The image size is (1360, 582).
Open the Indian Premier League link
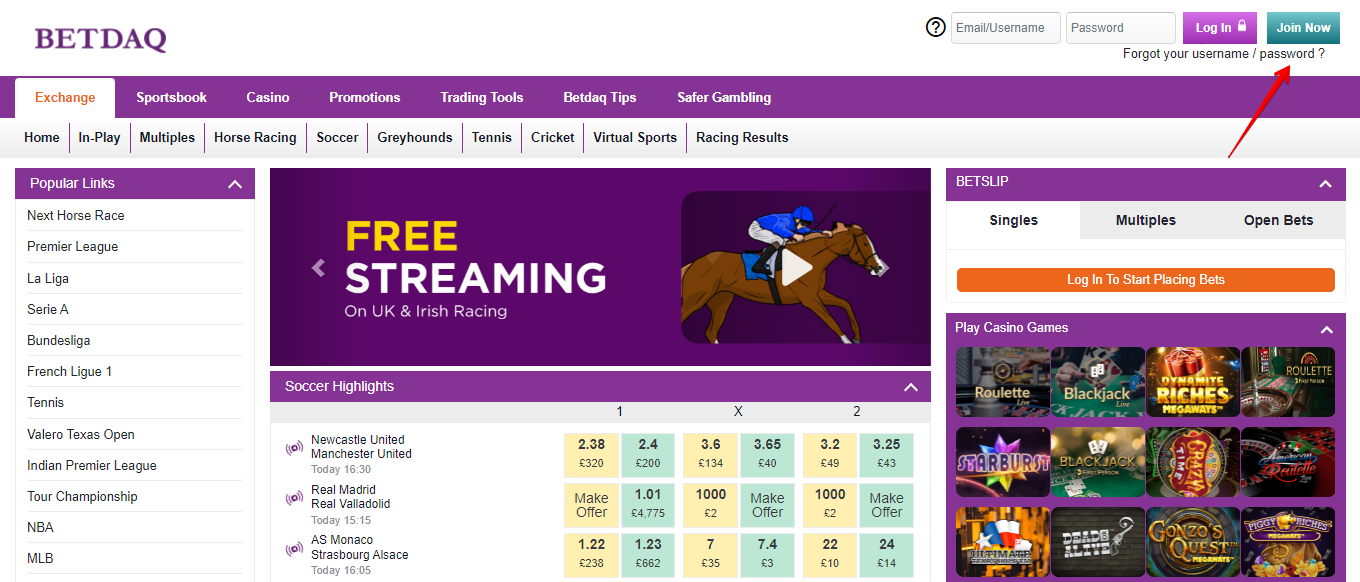[x=92, y=466]
